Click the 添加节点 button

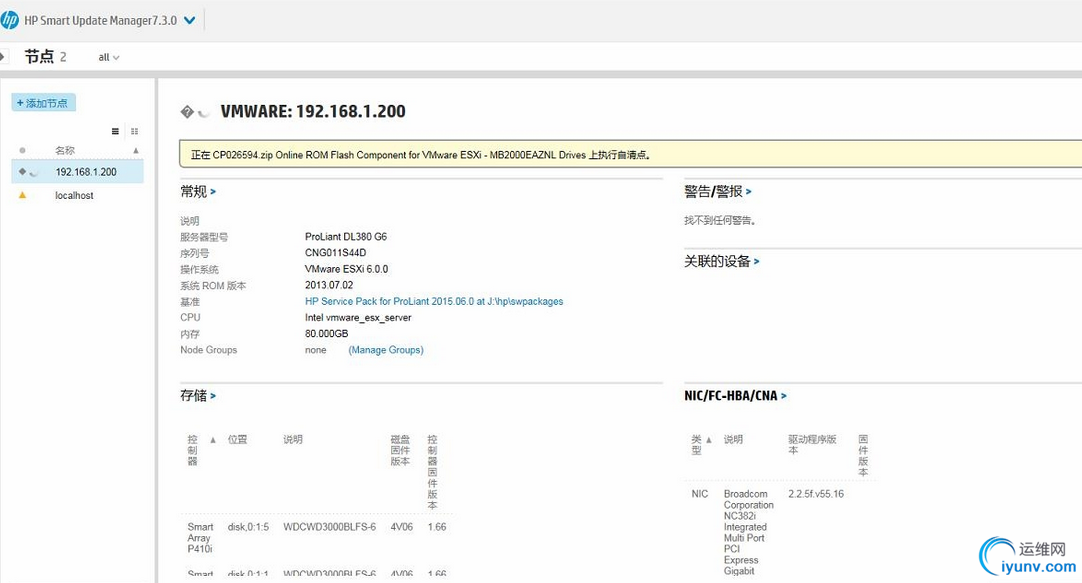(43, 103)
